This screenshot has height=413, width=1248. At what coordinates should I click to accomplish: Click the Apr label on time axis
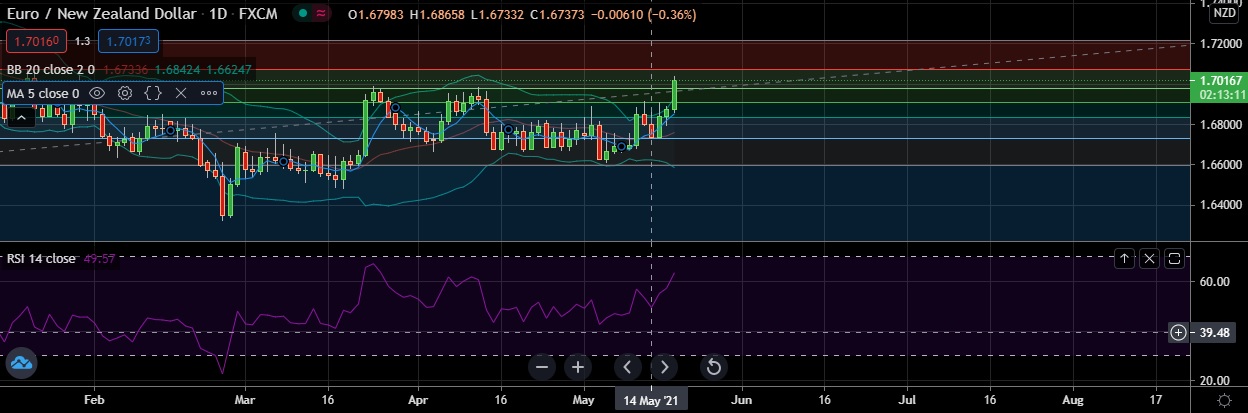coord(419,399)
